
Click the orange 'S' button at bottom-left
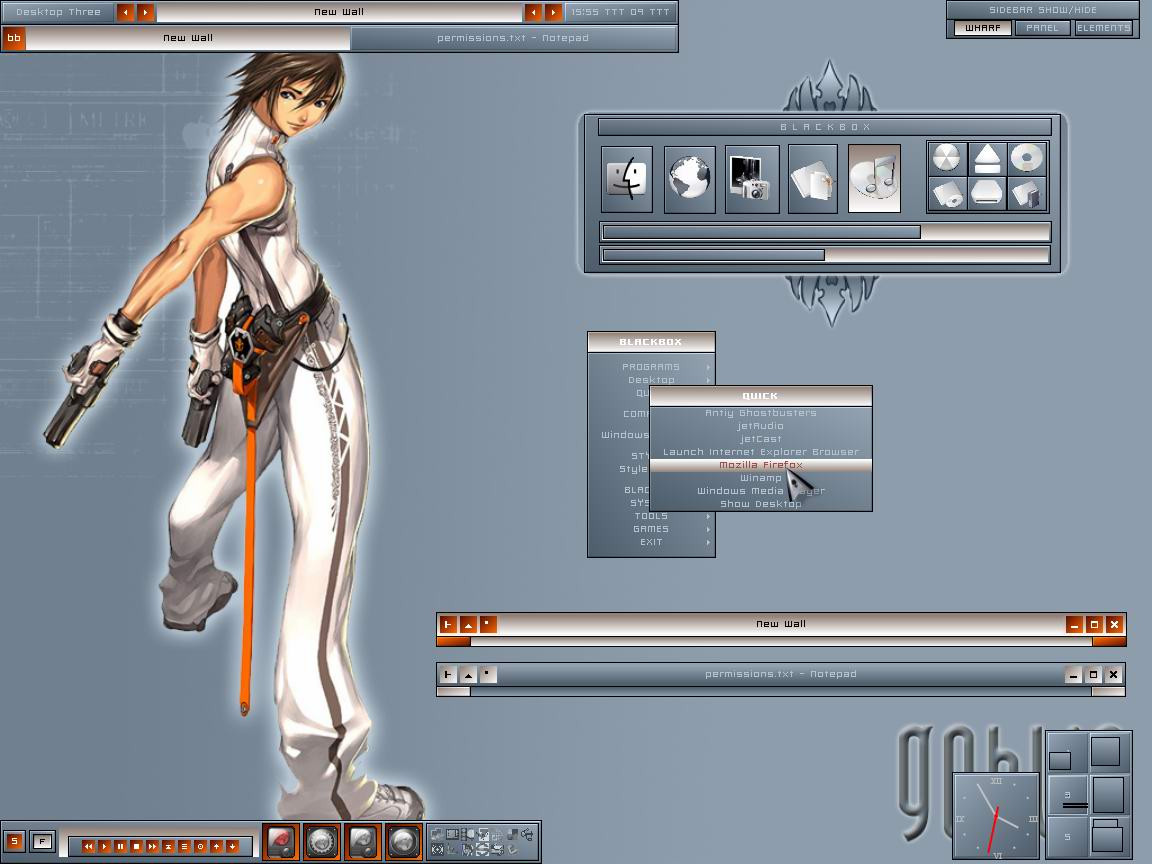pyautogui.click(x=14, y=841)
